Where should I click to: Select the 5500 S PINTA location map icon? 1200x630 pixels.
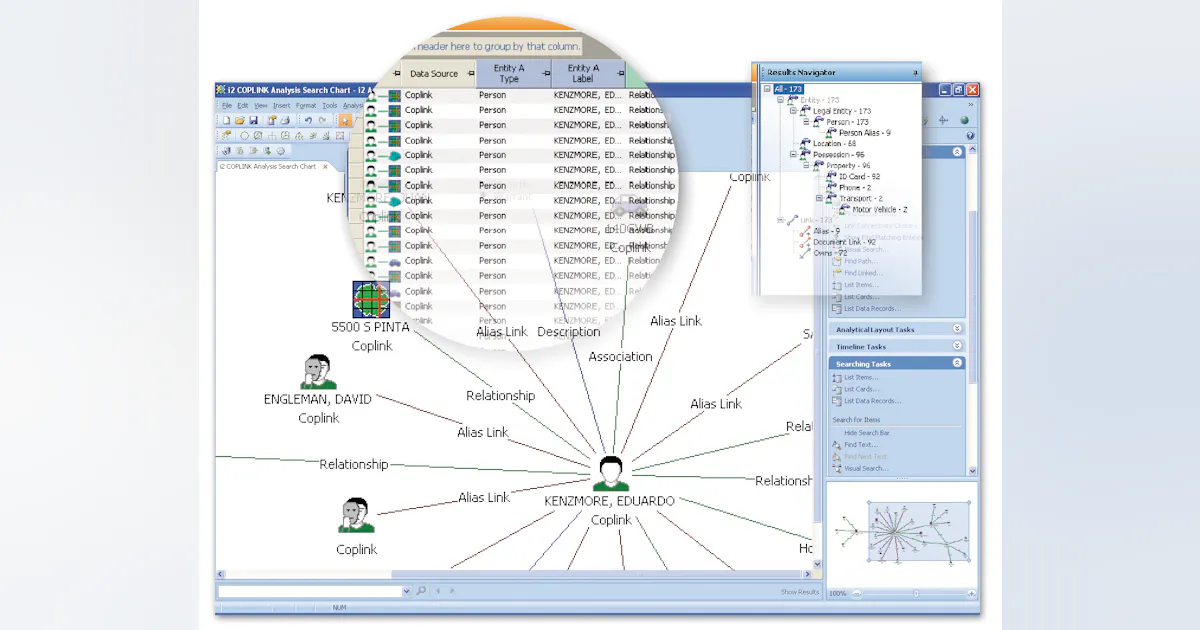click(371, 299)
